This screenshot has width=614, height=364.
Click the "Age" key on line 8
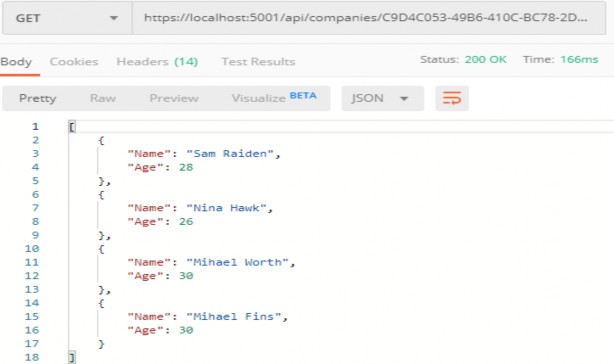click(x=145, y=222)
